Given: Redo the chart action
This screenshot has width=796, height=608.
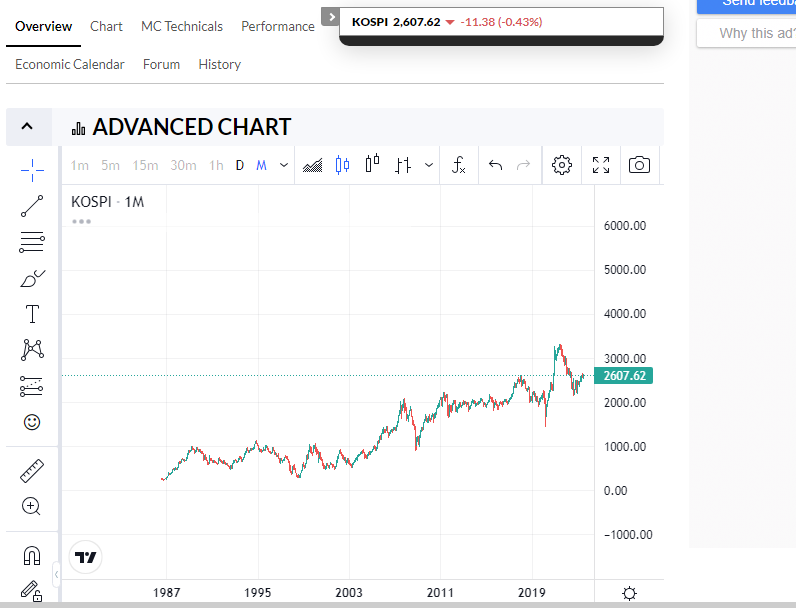Looking at the screenshot, I should click(523, 165).
